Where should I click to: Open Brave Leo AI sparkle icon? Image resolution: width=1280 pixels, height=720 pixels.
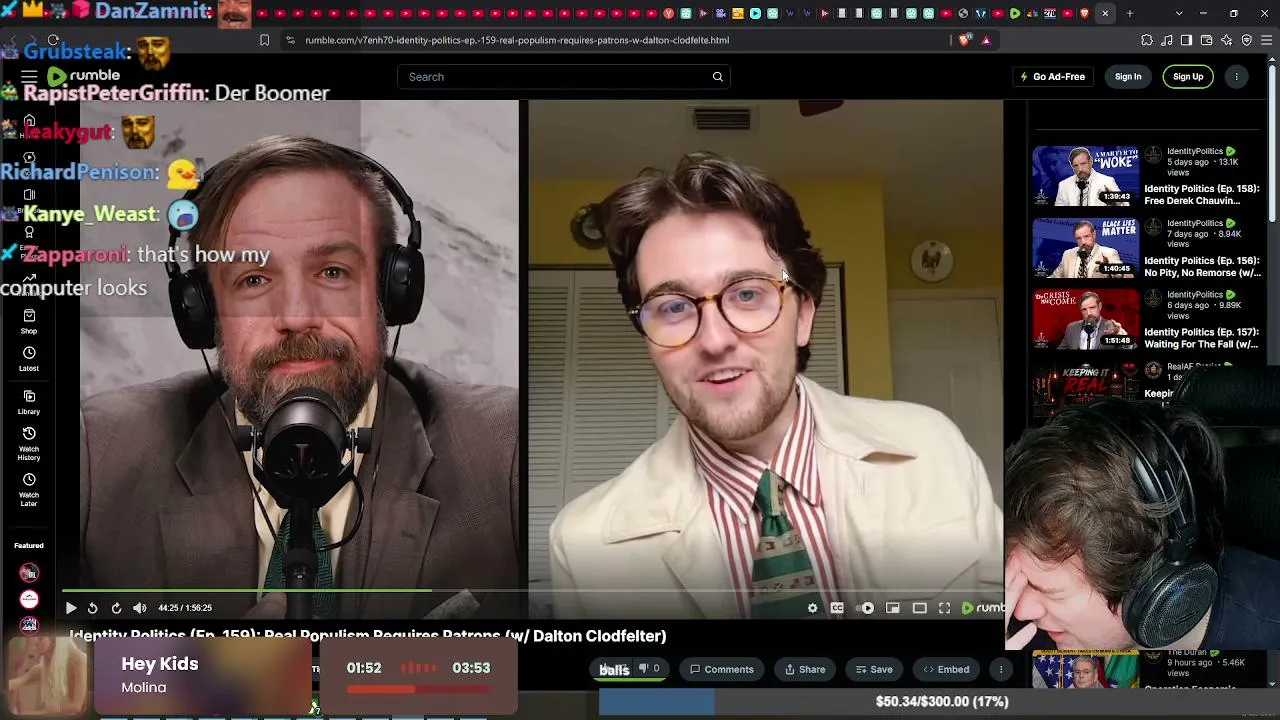[x=1227, y=40]
